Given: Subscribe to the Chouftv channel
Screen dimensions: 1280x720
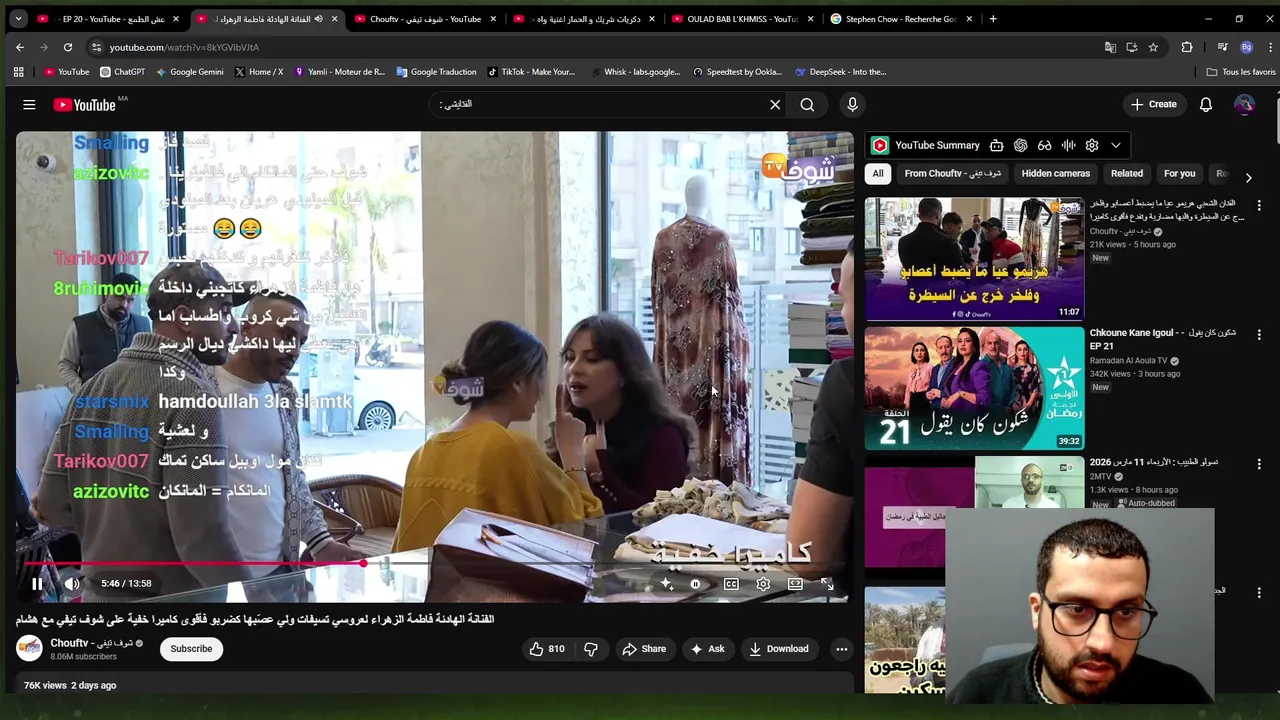Looking at the screenshot, I should (x=191, y=649).
